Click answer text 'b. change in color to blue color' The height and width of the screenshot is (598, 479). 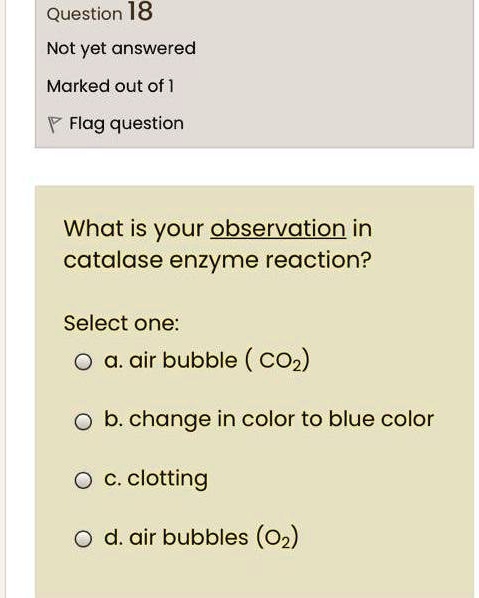[x=269, y=420]
